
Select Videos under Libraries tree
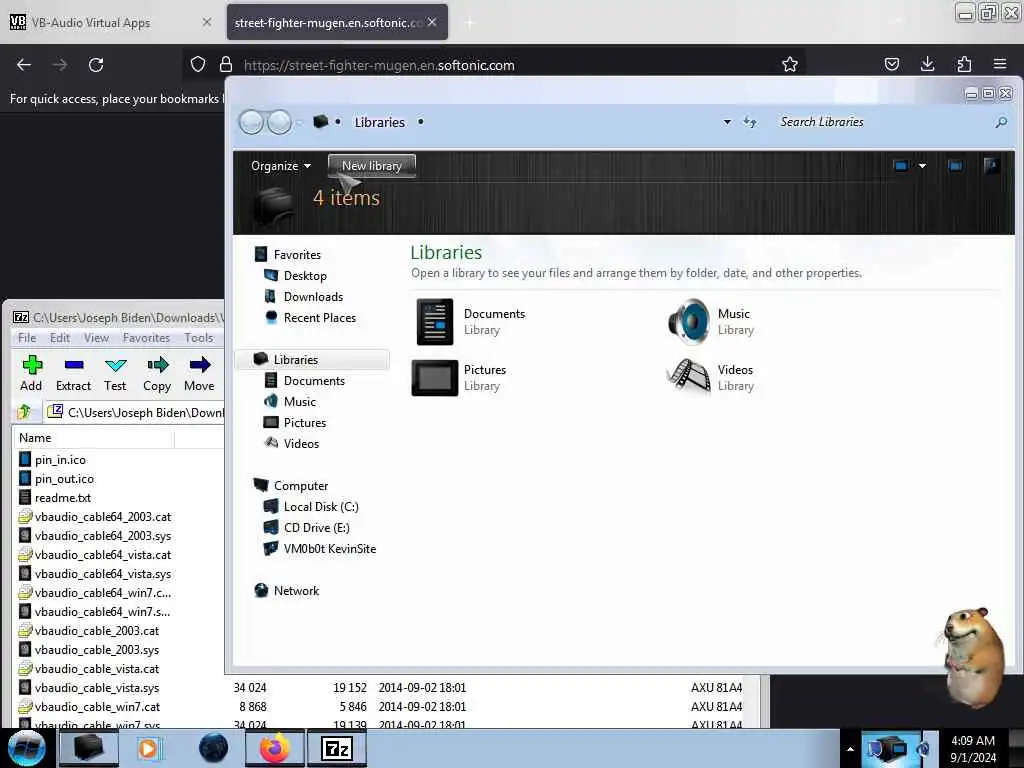tap(301, 443)
